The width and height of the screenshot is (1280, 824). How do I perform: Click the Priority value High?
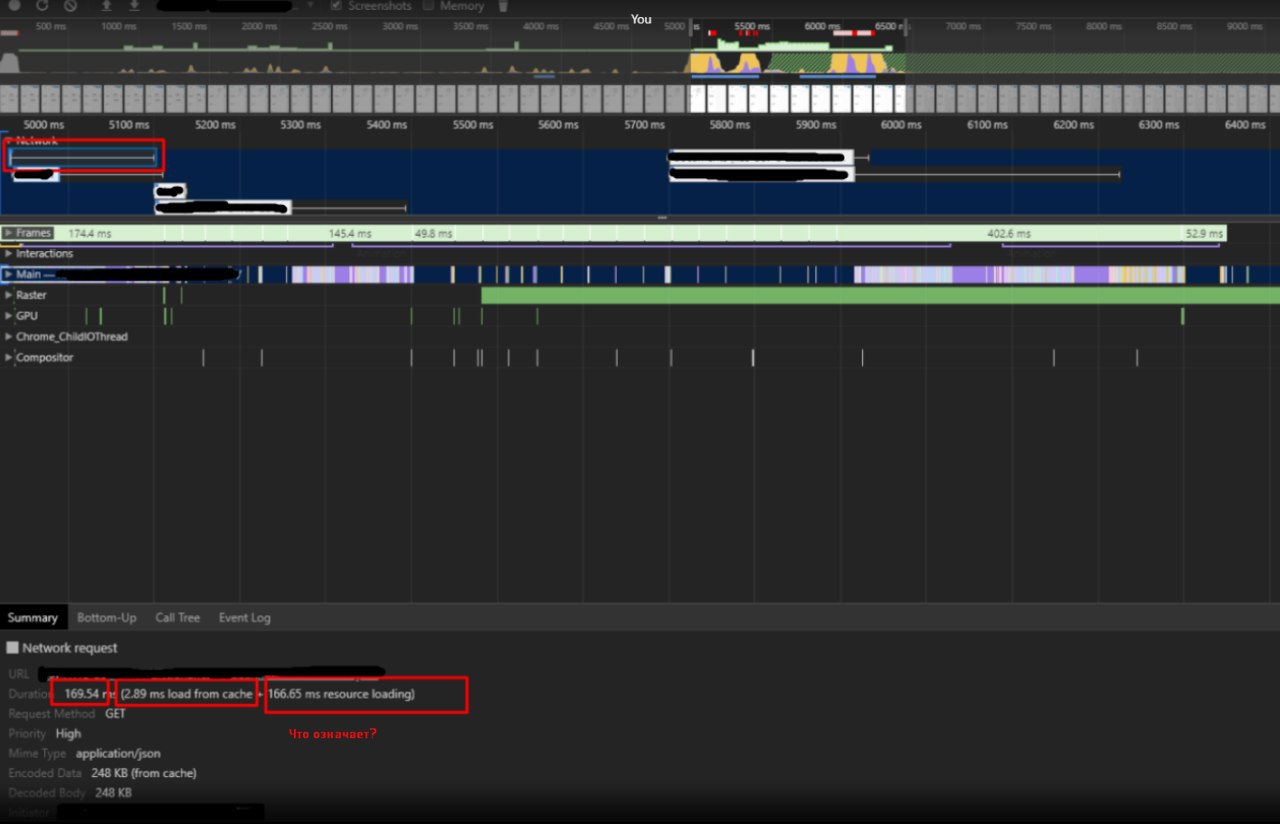click(69, 734)
